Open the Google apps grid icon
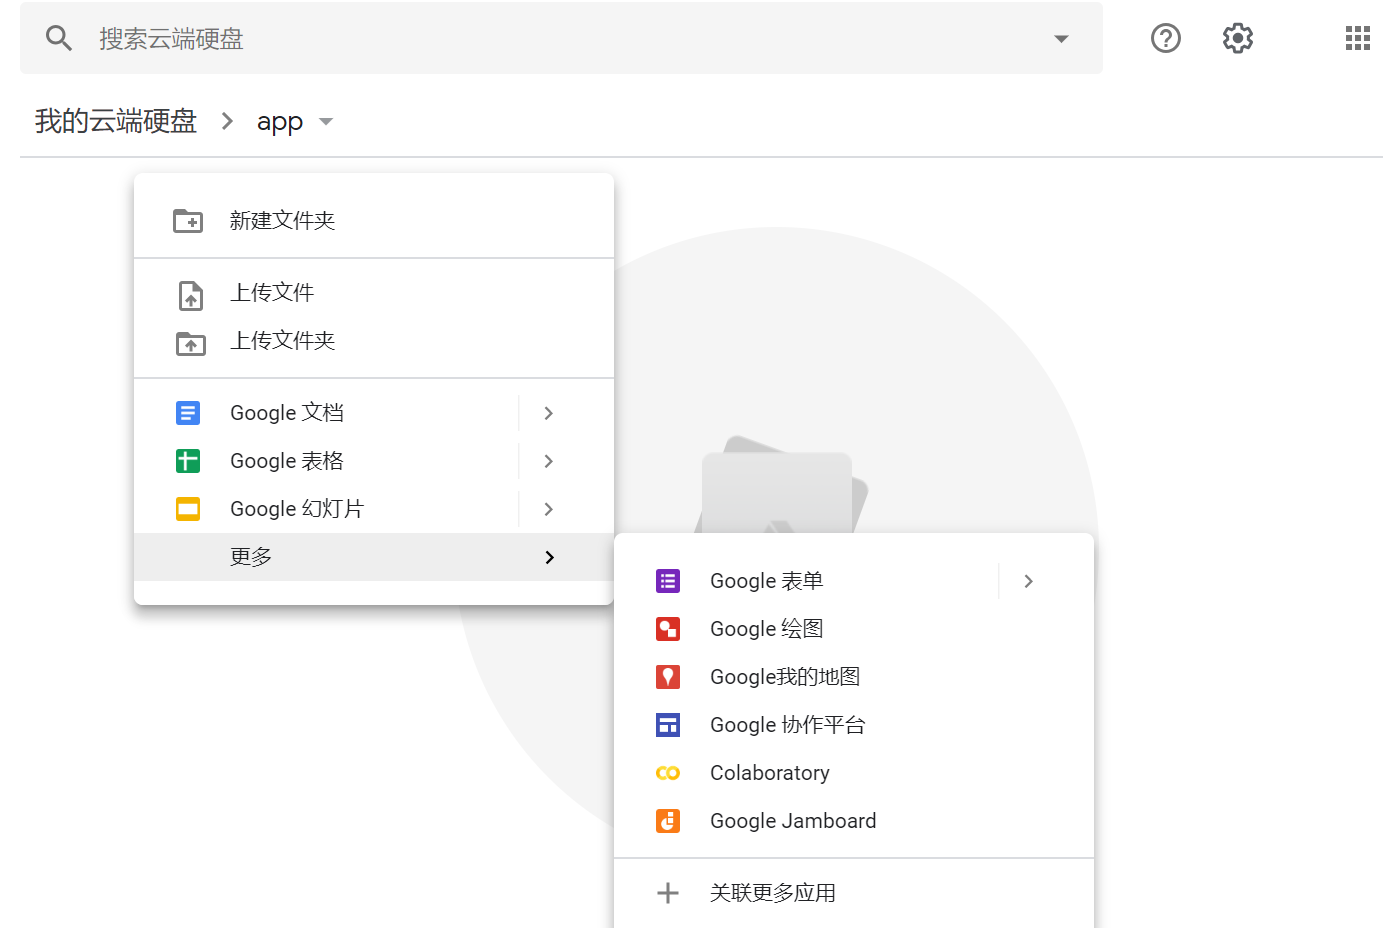Image resolution: width=1383 pixels, height=928 pixels. 1358,38
